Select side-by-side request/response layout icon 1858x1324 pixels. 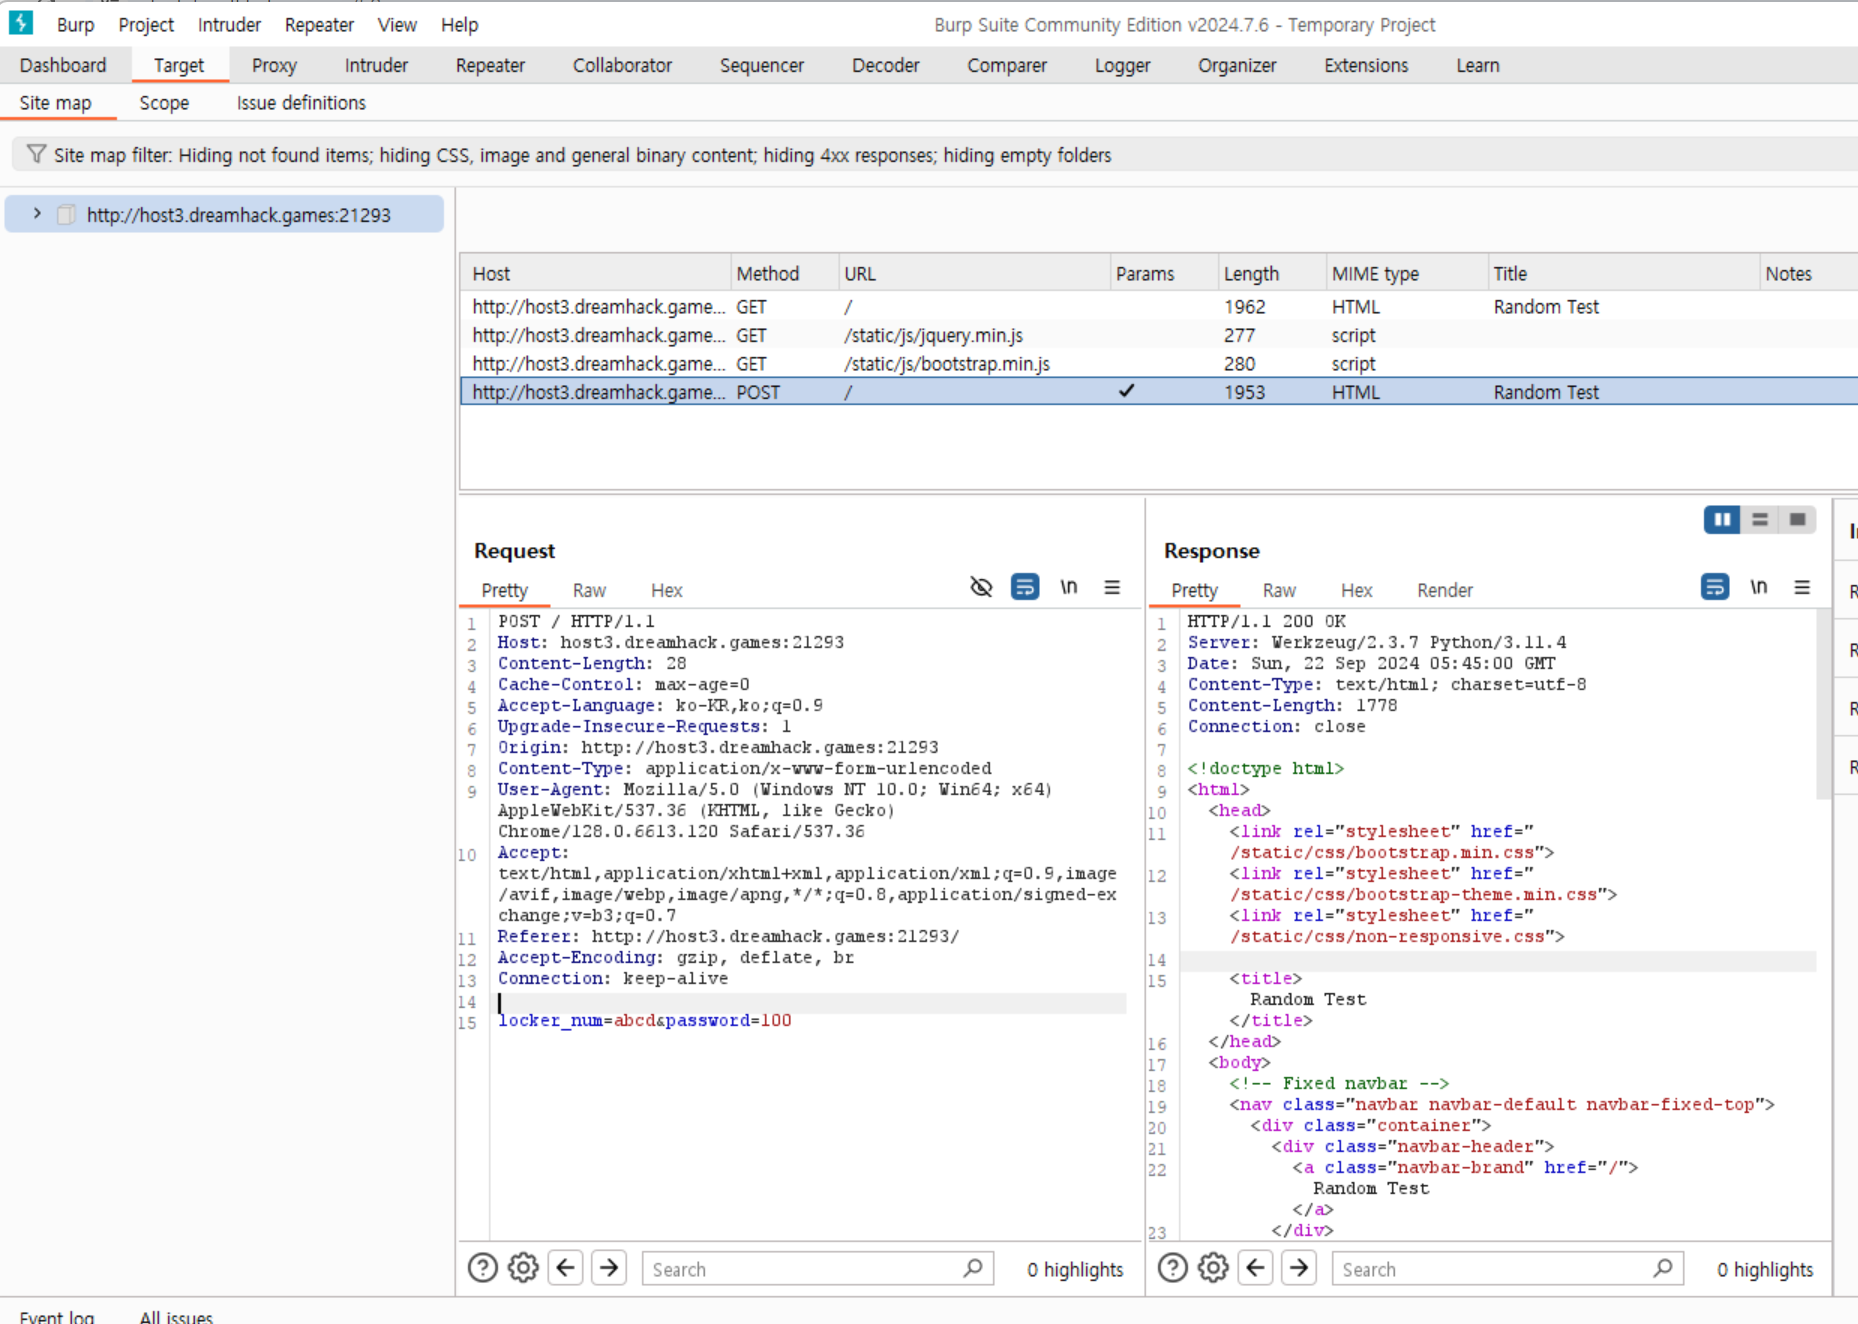pos(1722,519)
